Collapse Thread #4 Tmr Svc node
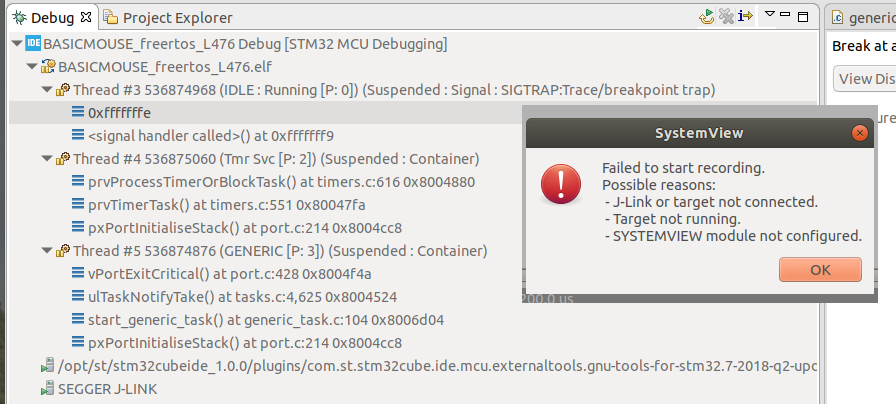The width and height of the screenshot is (896, 404). point(47,158)
